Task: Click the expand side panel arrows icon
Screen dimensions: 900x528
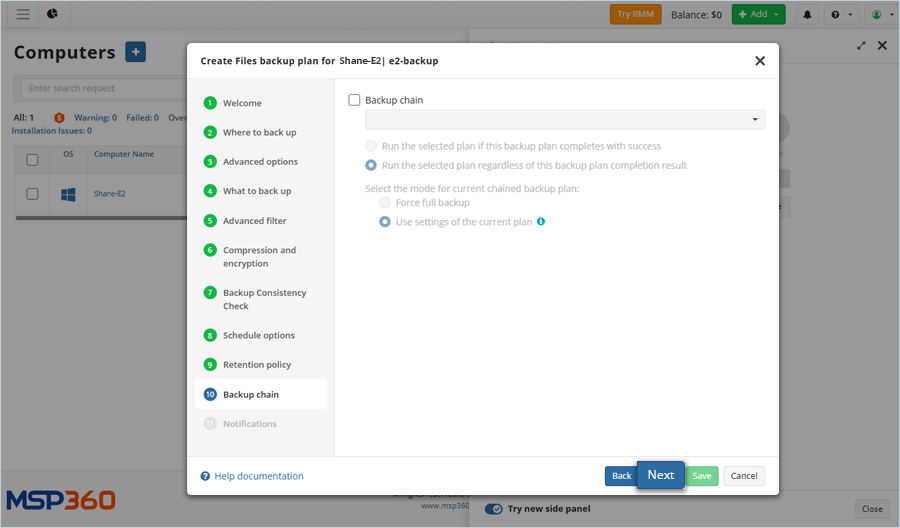Action: 862,45
